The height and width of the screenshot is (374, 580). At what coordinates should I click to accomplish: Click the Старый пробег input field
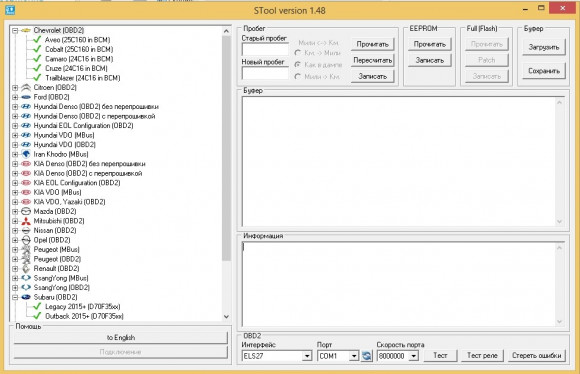pyautogui.click(x=265, y=49)
